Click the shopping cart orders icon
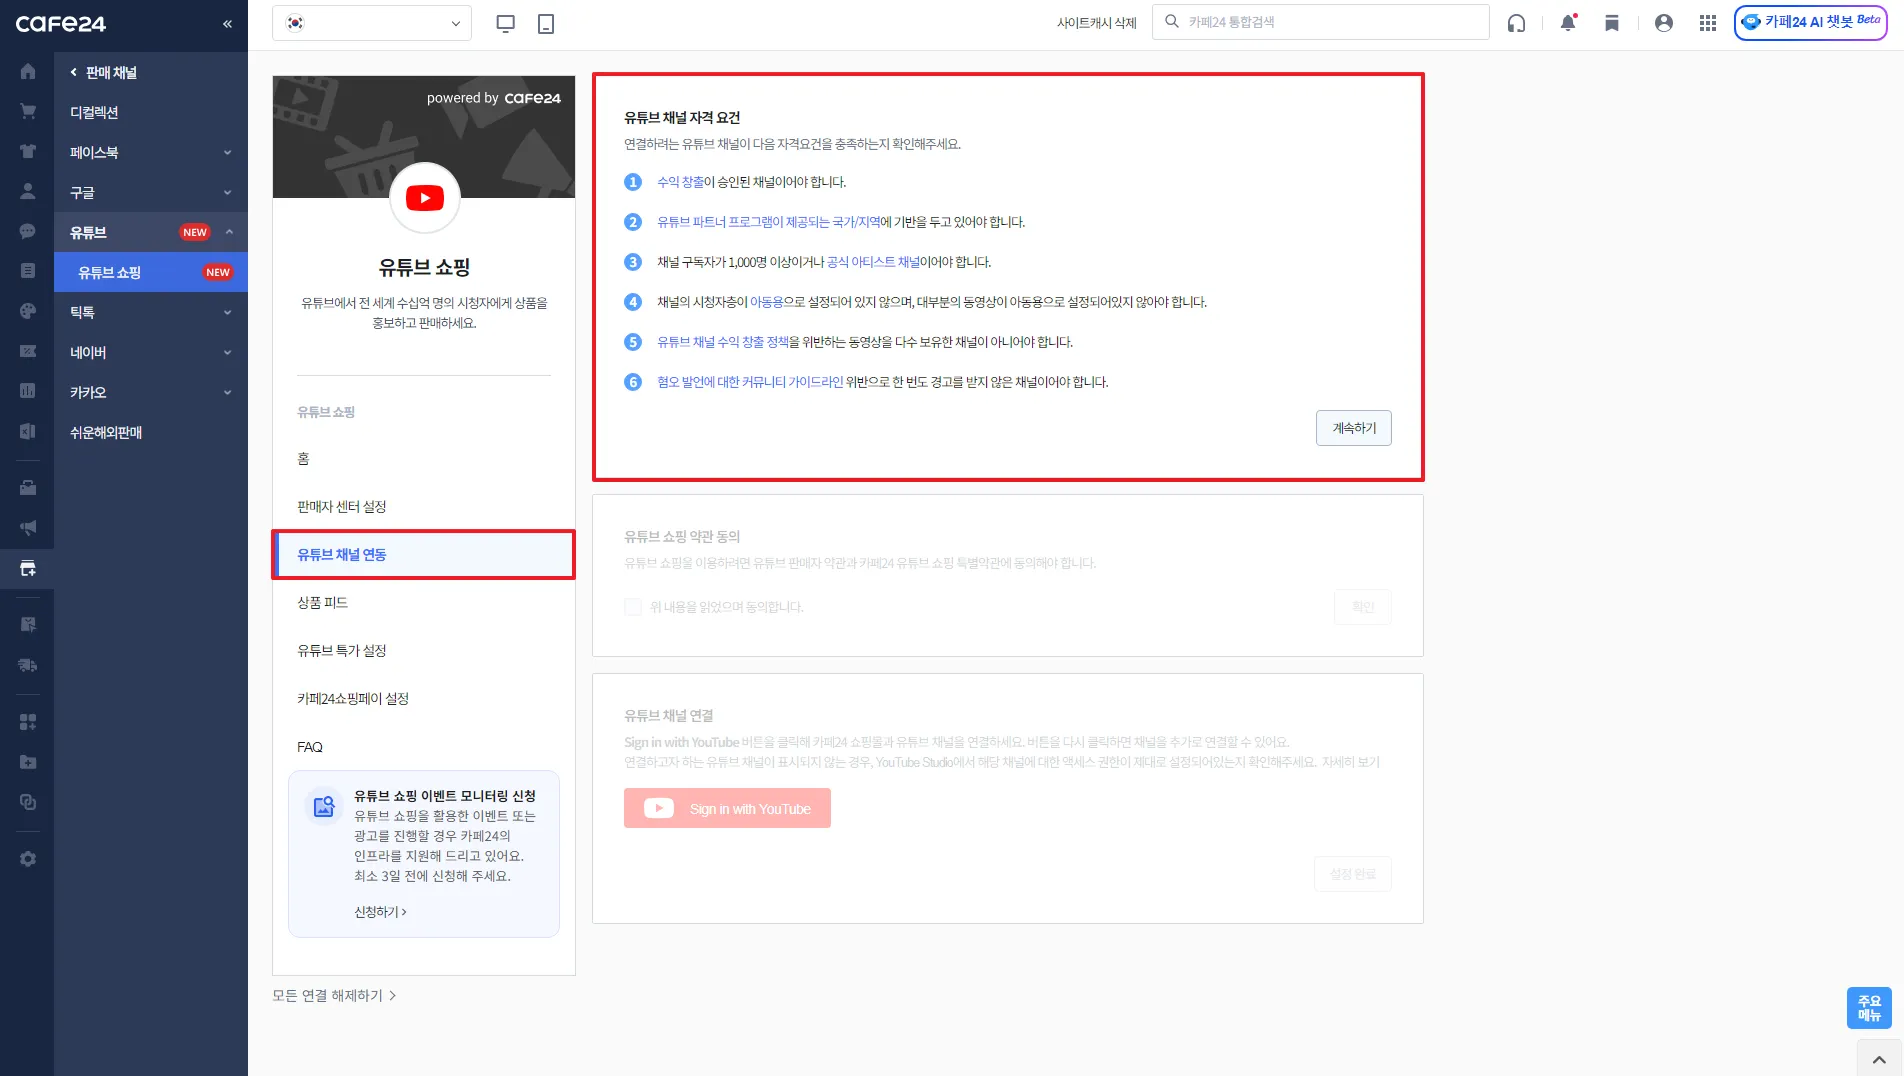 [x=28, y=112]
